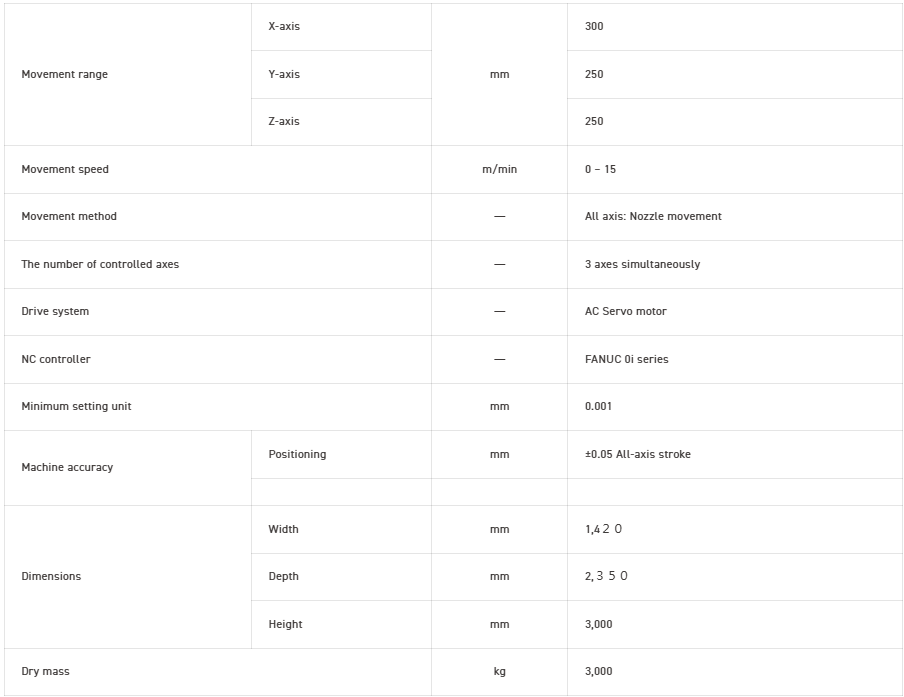The height and width of the screenshot is (697, 904).
Task: Click the Movement range row label
Action: [64, 74]
